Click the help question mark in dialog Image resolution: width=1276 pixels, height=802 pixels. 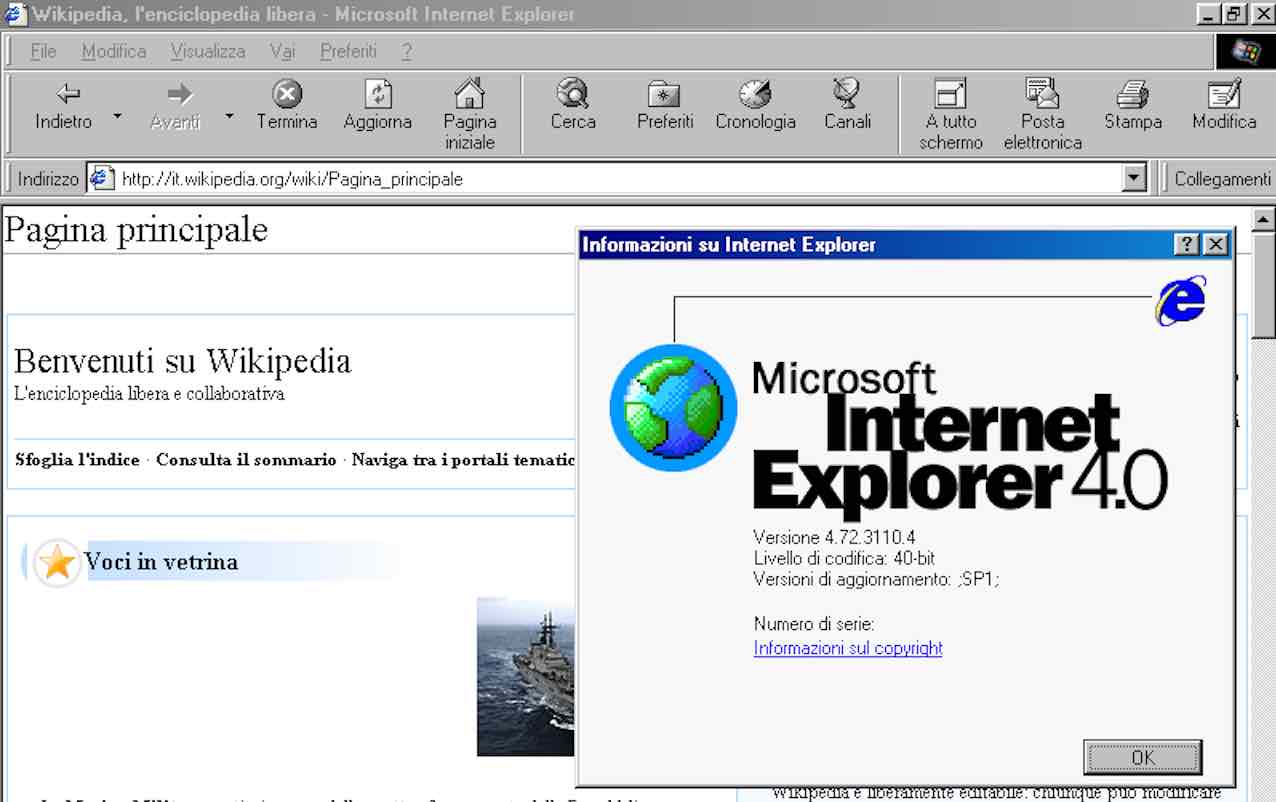point(1187,245)
